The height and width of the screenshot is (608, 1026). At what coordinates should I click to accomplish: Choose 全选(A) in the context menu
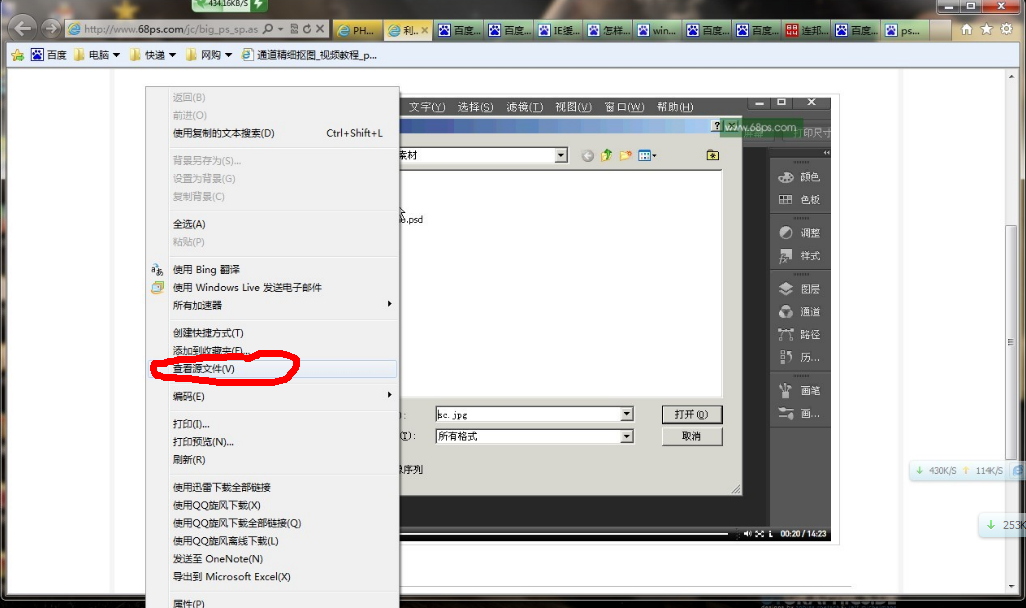pyautogui.click(x=274, y=224)
